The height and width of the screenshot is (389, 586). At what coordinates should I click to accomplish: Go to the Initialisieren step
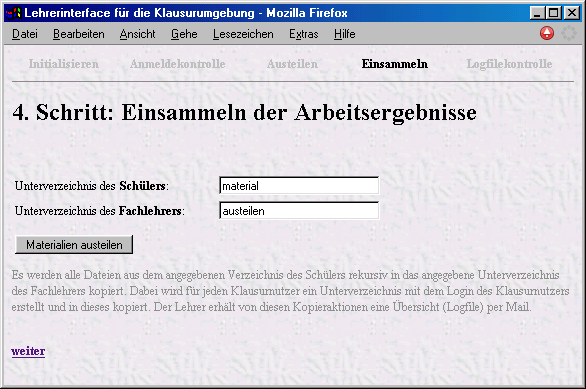coord(64,64)
